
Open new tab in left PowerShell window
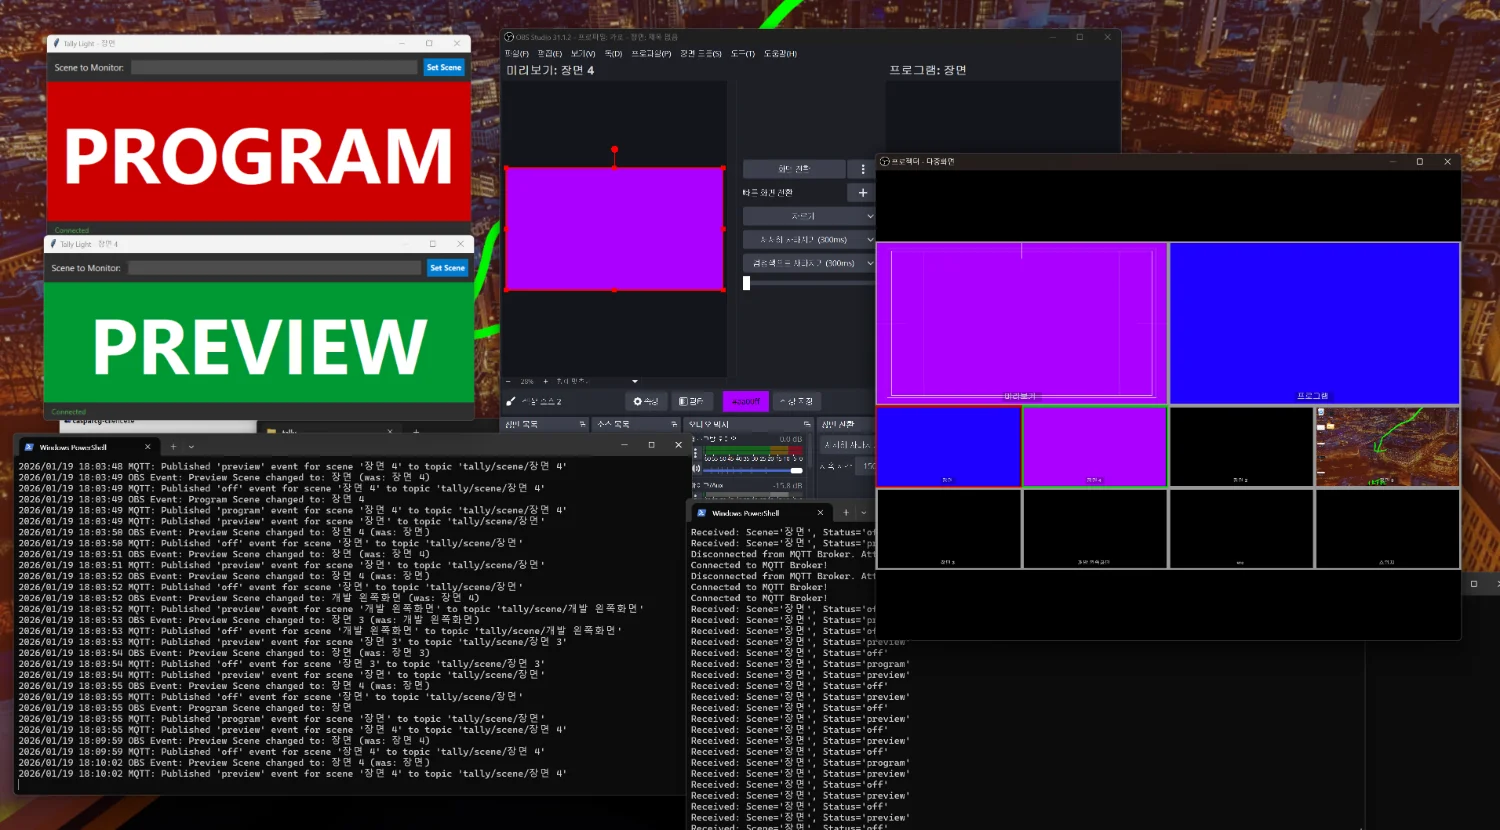[x=173, y=447]
